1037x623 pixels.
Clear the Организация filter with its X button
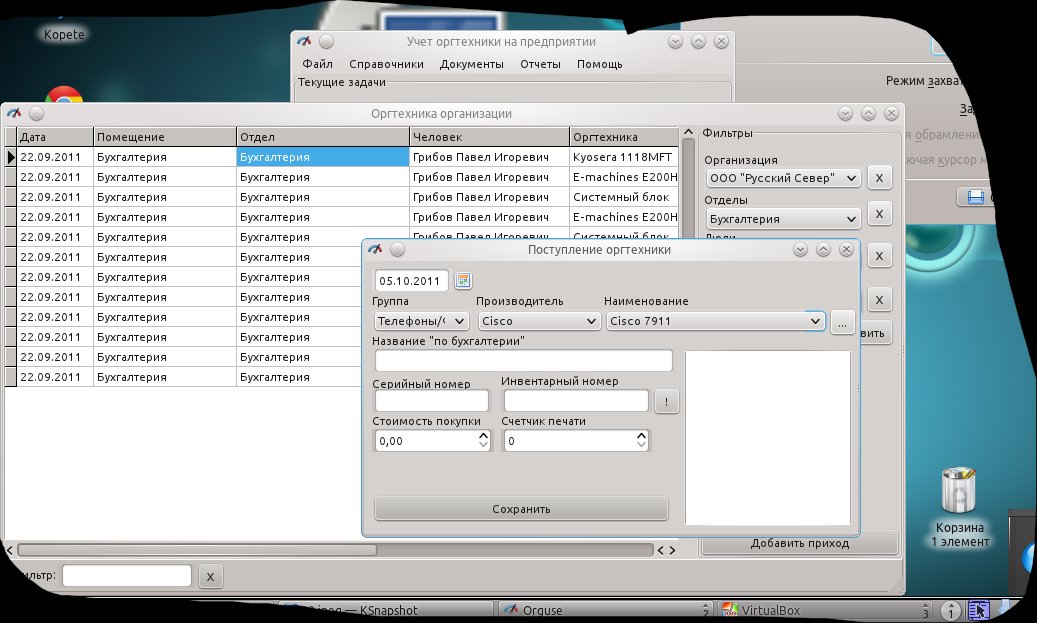click(x=879, y=178)
